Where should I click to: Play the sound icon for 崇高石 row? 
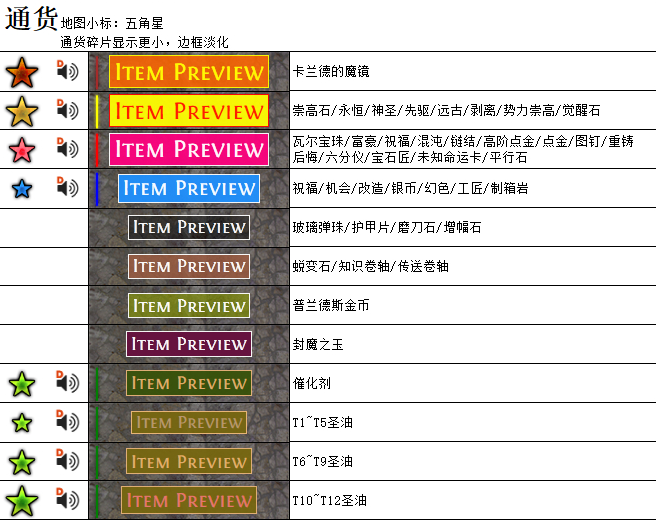pyautogui.click(x=67, y=109)
